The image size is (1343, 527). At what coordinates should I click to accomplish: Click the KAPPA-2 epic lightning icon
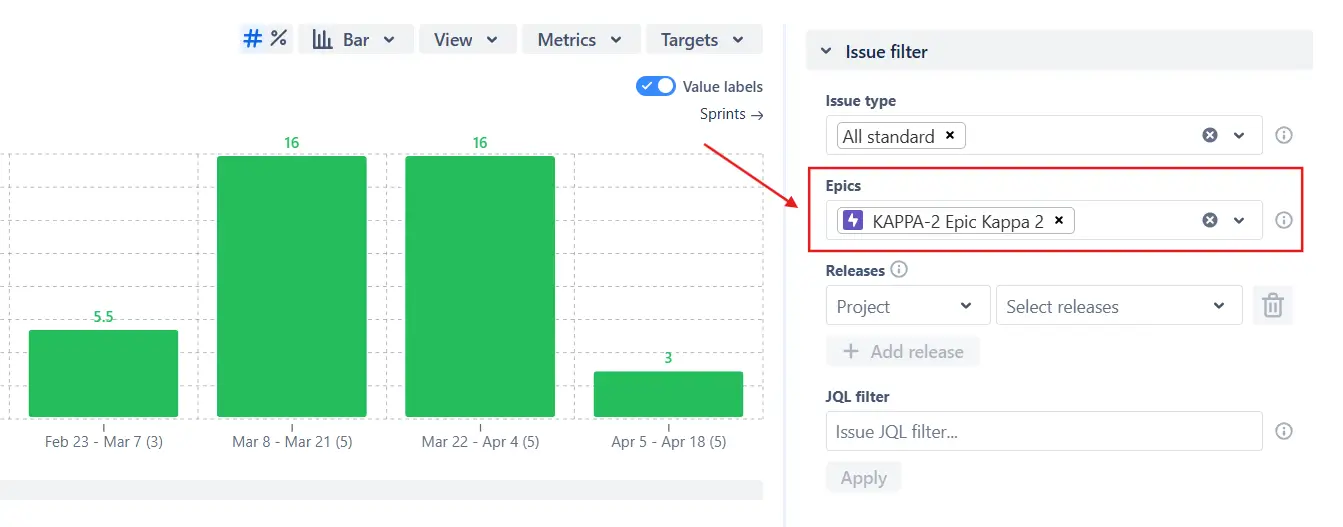point(853,221)
